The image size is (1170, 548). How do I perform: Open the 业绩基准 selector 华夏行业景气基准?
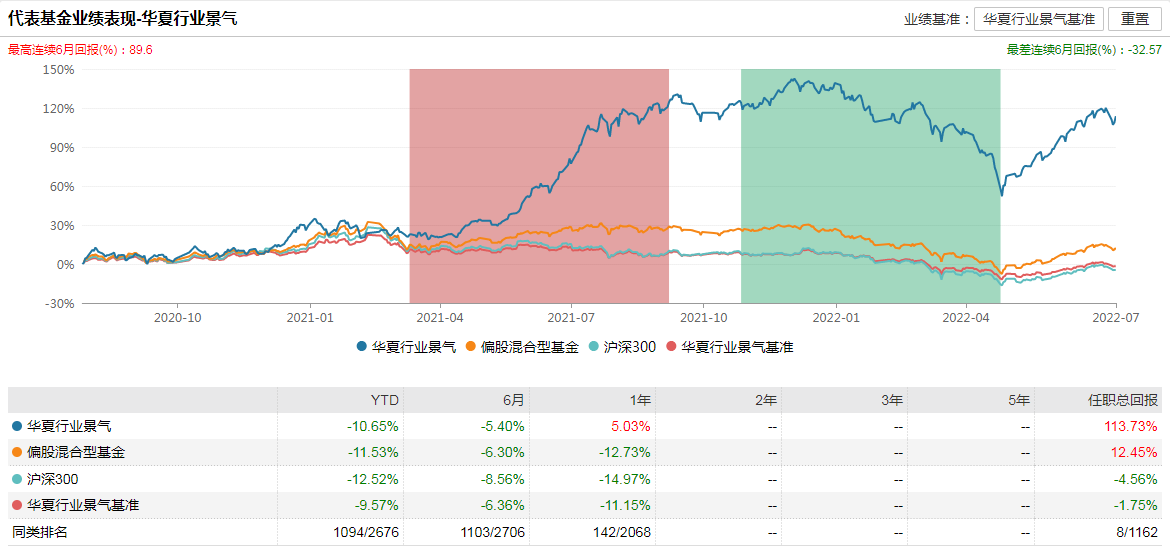pos(1038,19)
